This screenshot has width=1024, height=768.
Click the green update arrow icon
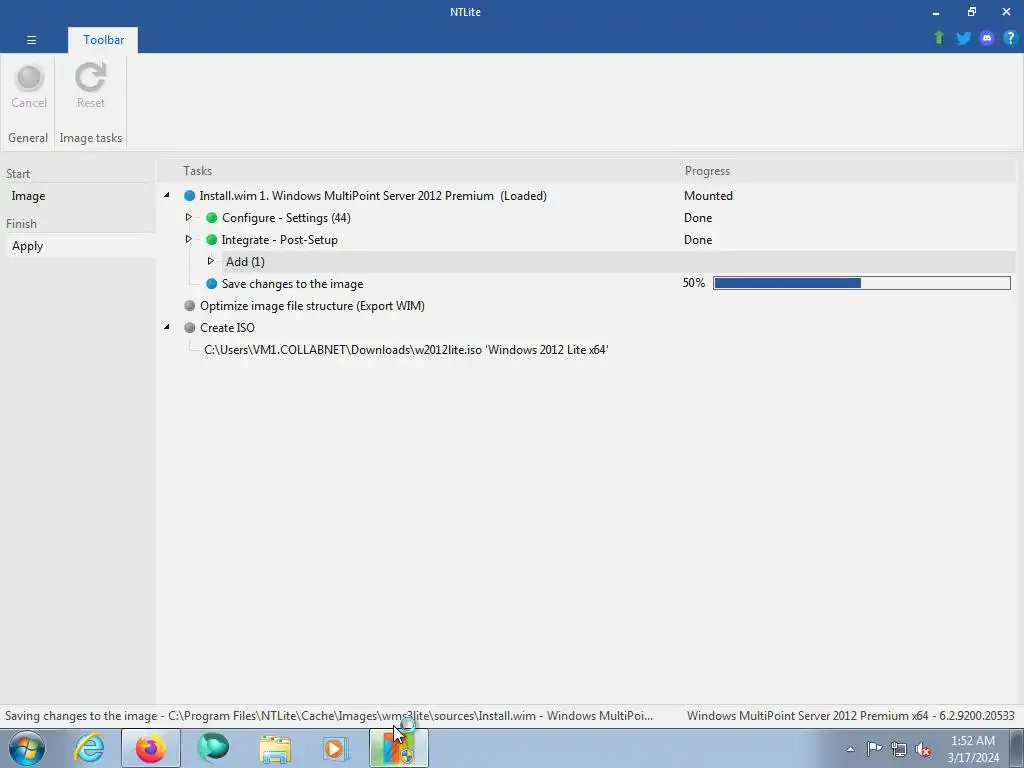pos(939,38)
